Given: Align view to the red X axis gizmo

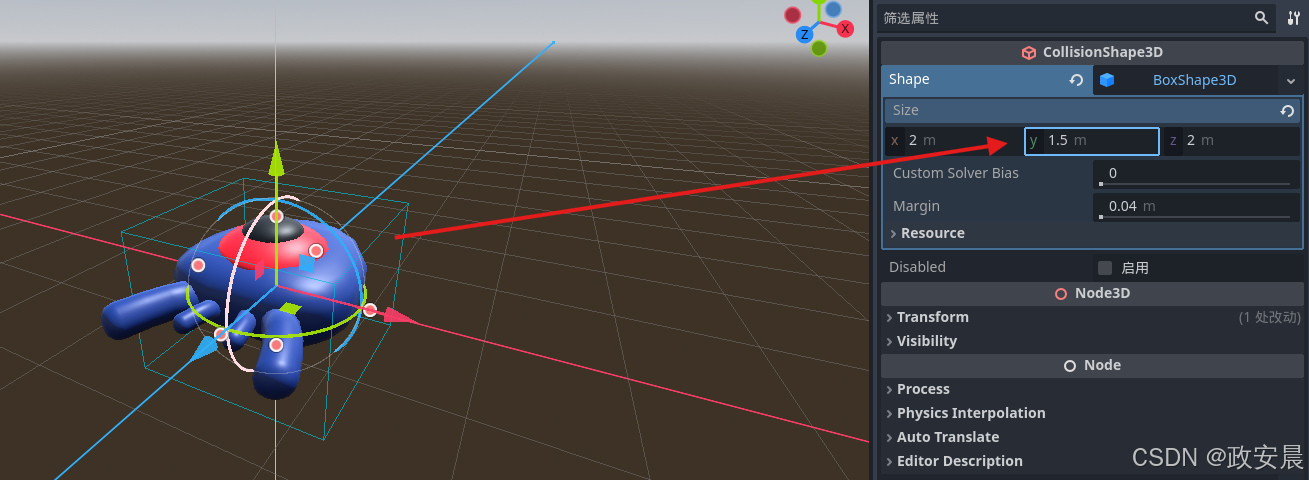Looking at the screenshot, I should point(845,28).
